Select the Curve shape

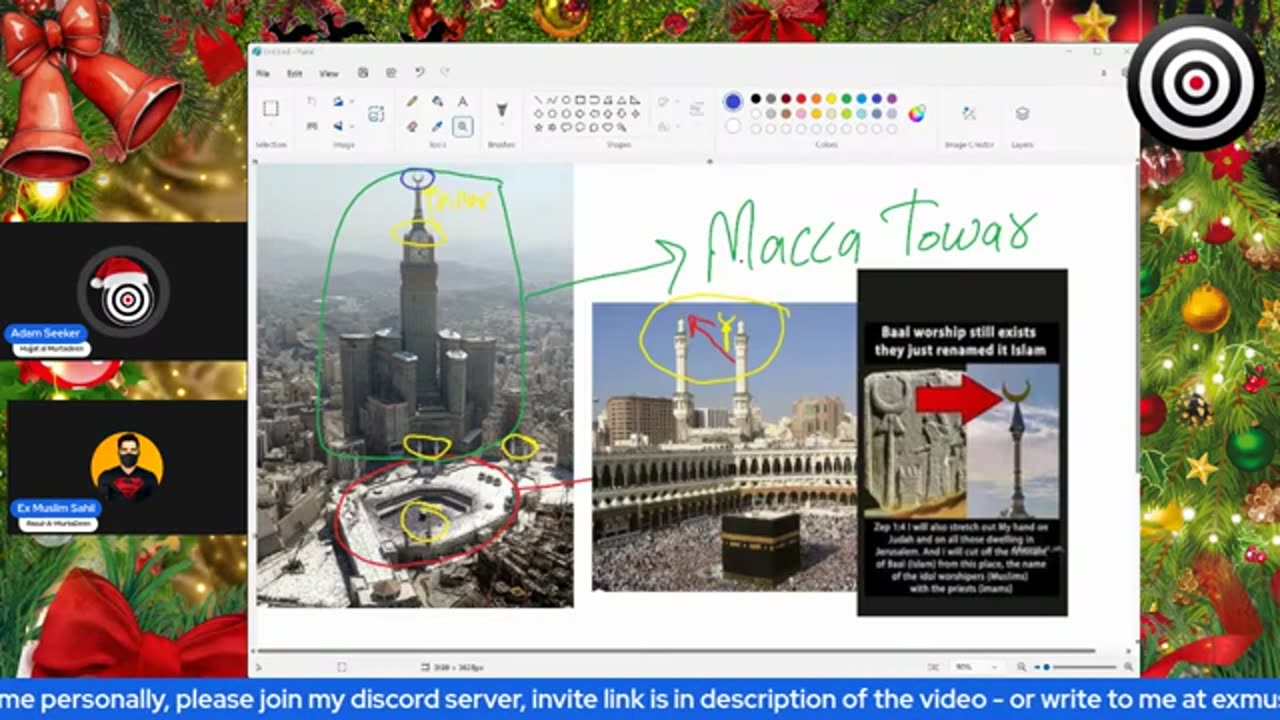pyautogui.click(x=552, y=100)
